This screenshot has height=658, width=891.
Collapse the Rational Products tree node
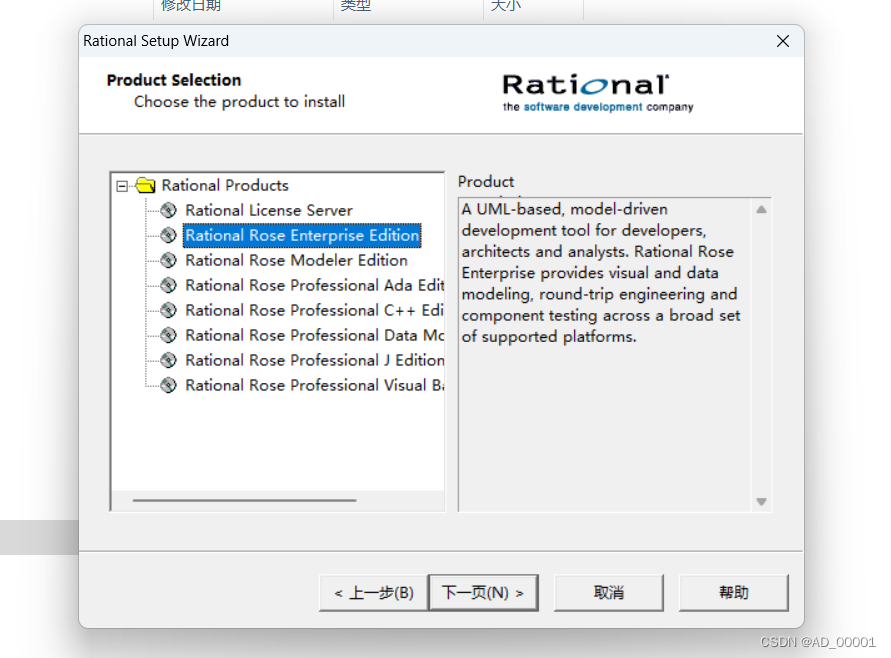coord(122,185)
